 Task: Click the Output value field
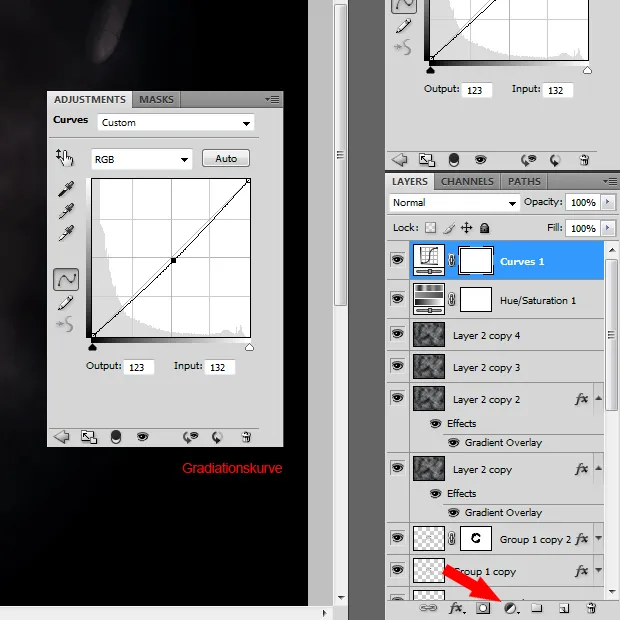[137, 367]
